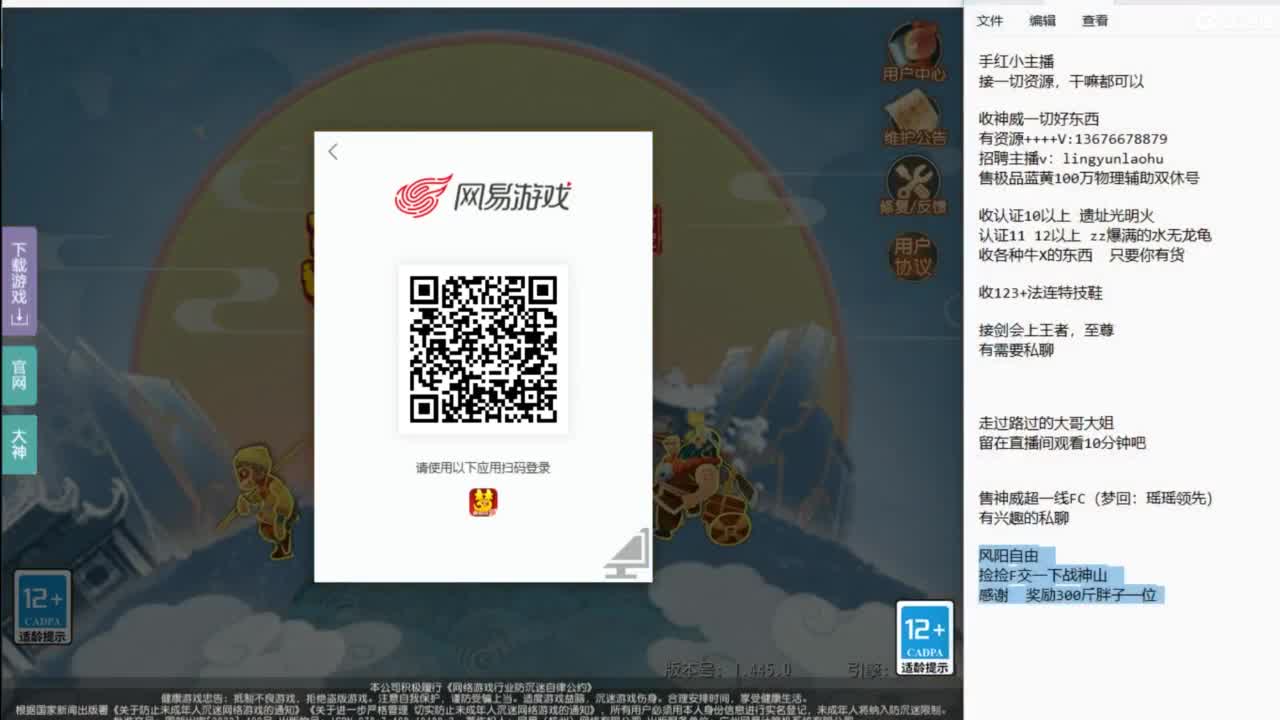1280x720 pixels.
Task: Click the line 招聘主播v: lingyunlaohu
Action: click(x=1071, y=159)
